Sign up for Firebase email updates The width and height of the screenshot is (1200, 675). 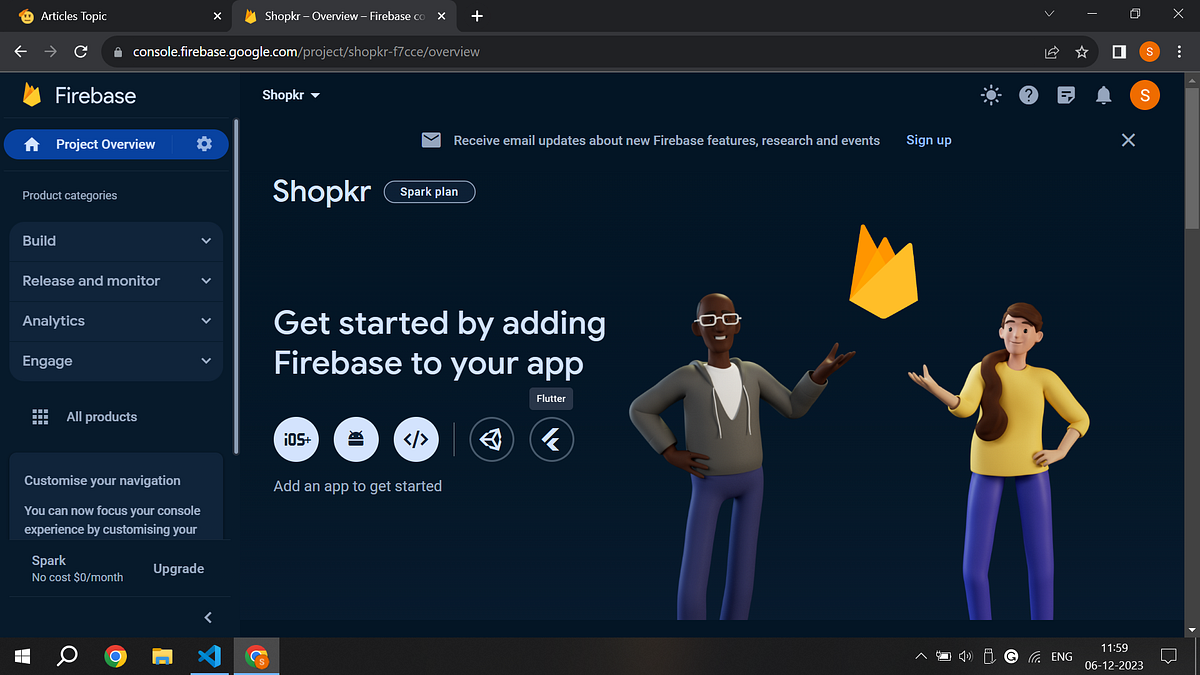click(x=928, y=140)
